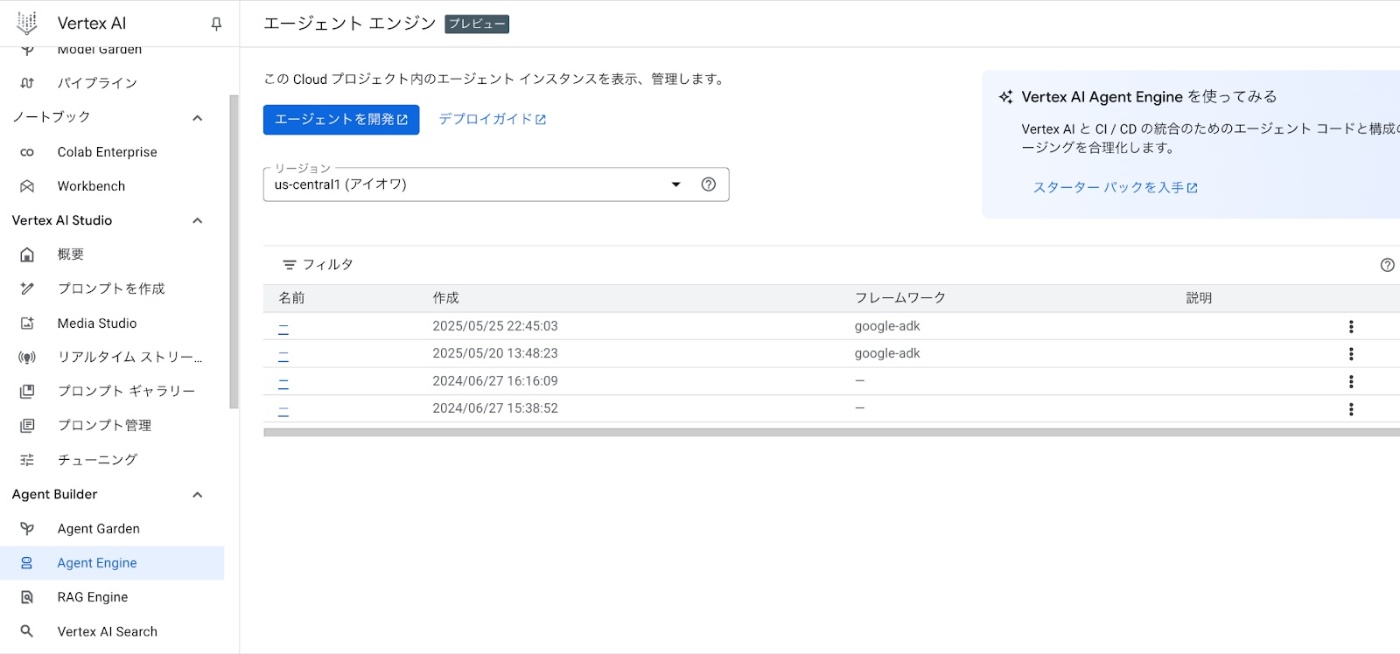Open Model Garden from the sidebar
This screenshot has height=654, width=1400.
coord(100,49)
